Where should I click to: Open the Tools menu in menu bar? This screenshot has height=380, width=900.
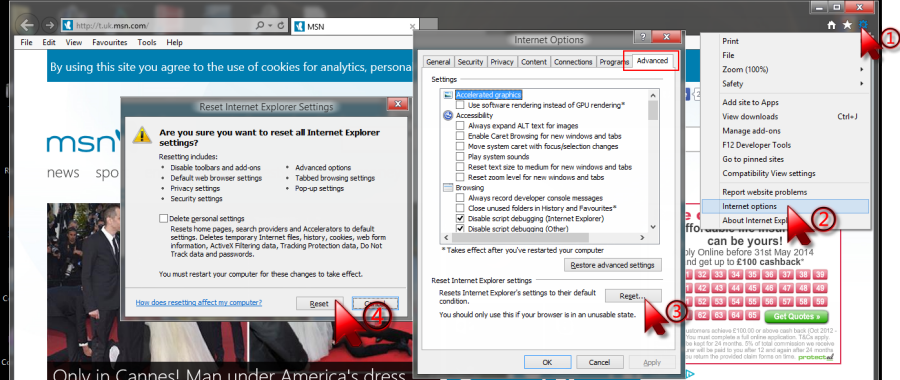coord(147,42)
